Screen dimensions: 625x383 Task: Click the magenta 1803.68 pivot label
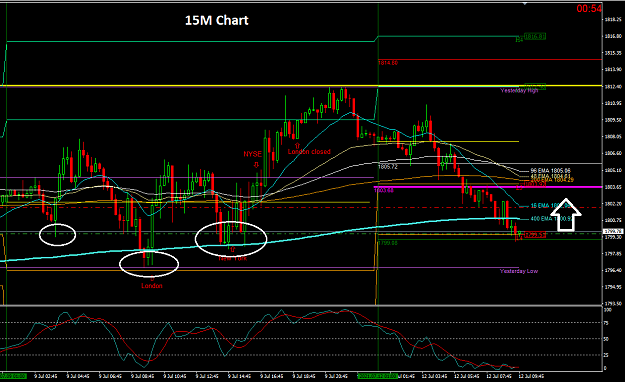384,191
